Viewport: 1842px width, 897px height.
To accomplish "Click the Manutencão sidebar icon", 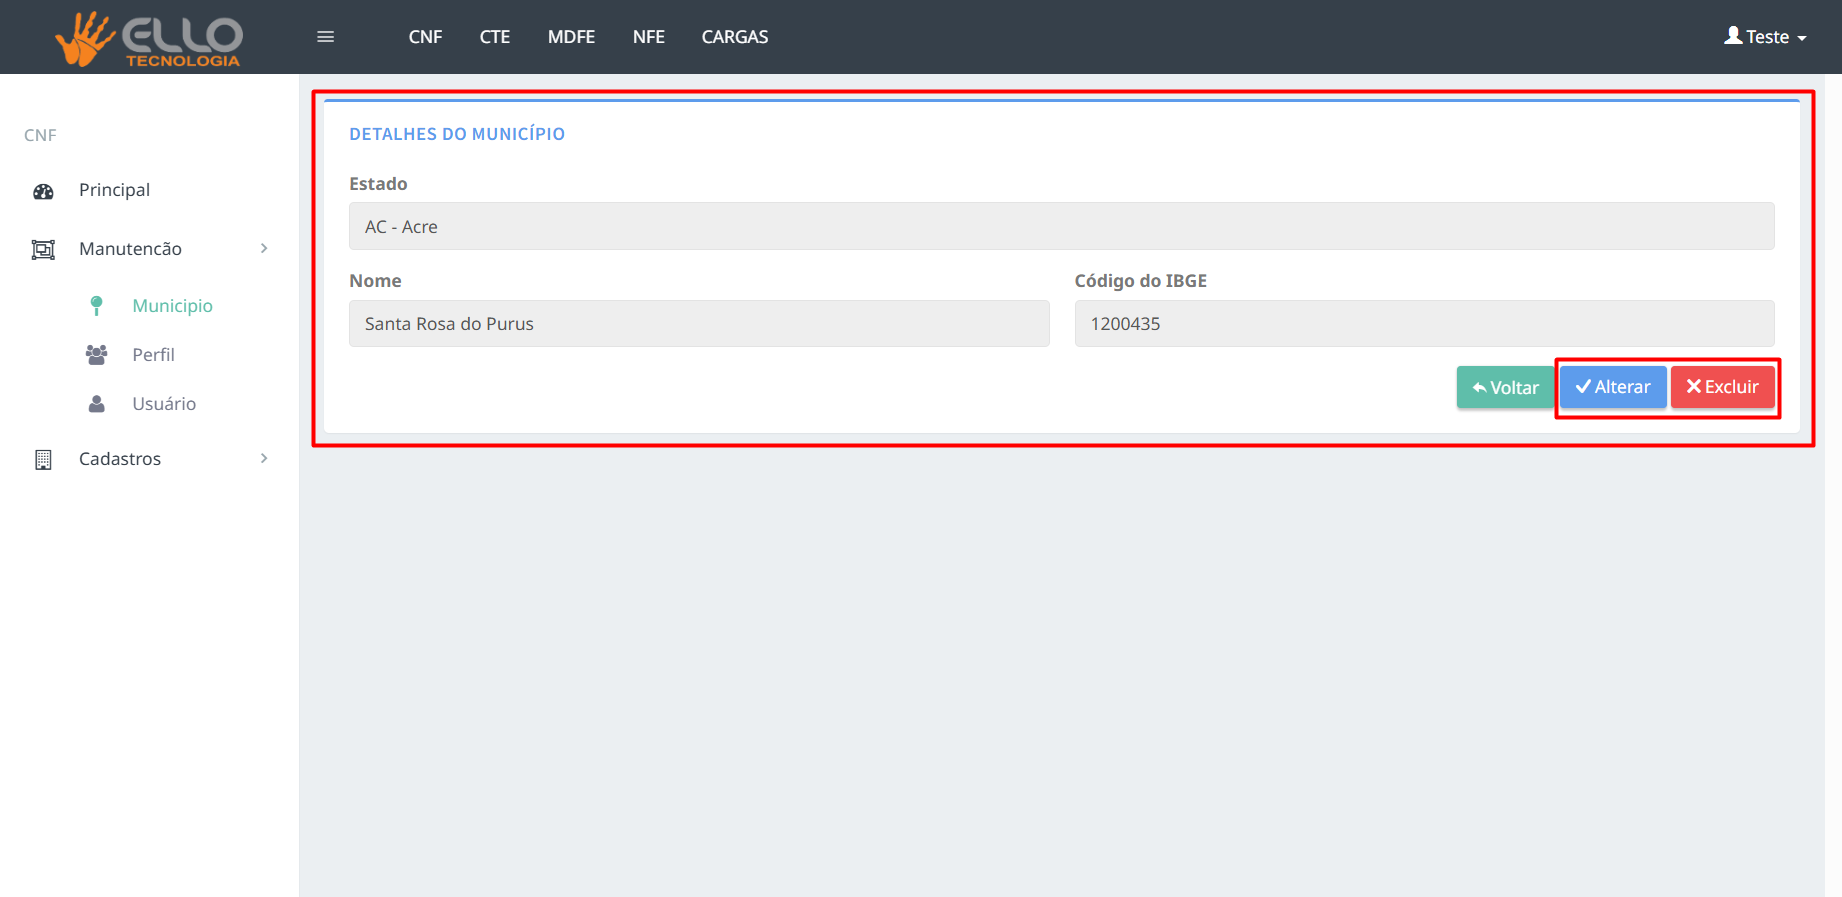I will coord(43,250).
